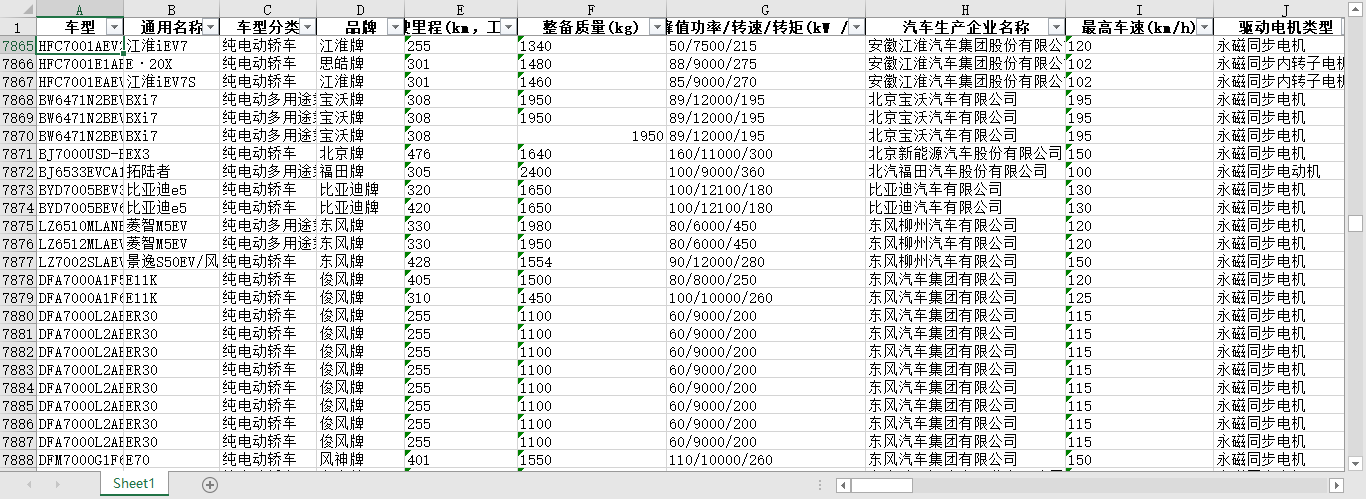Click horizontal scrollbar left arrow

pyautogui.click(x=844, y=485)
